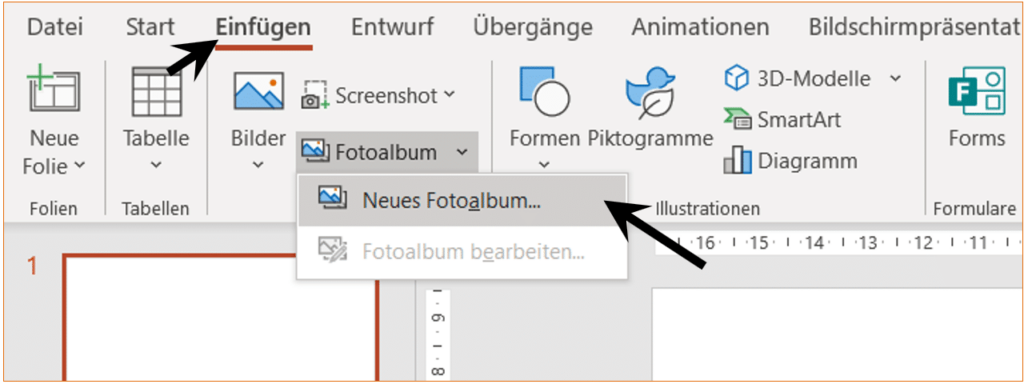The width and height of the screenshot is (1024, 384).
Task: Click the Forms icon
Action: click(976, 90)
